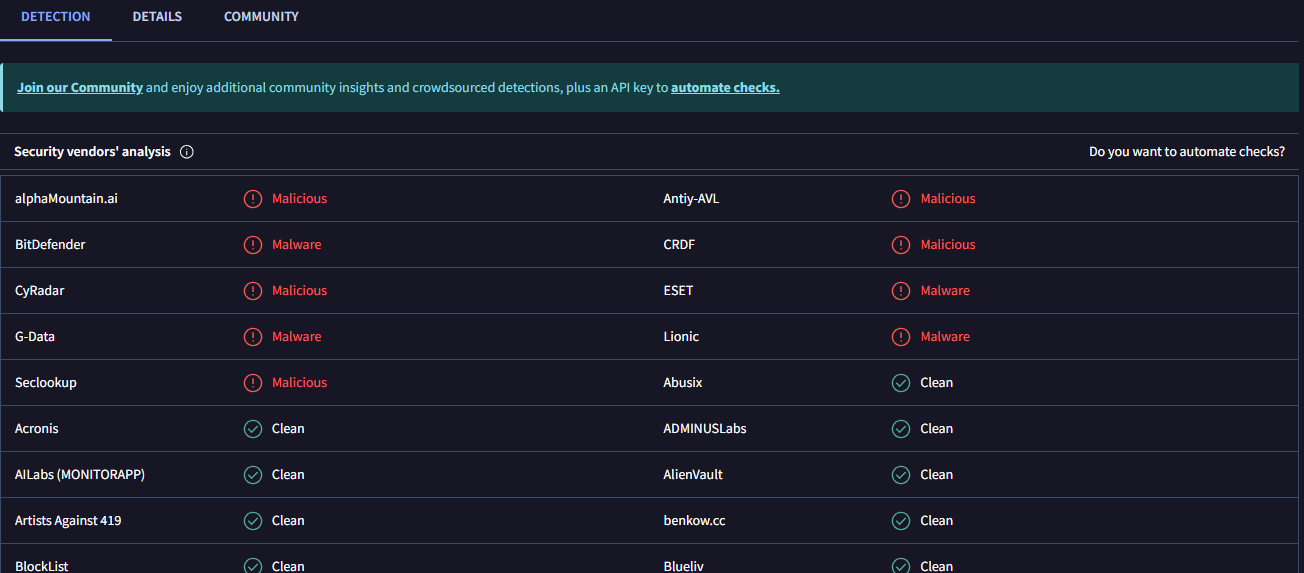
Task: Select the Detection tab
Action: (x=56, y=17)
